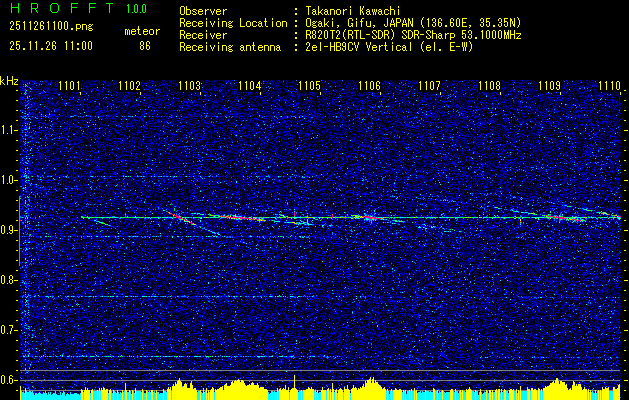
Task: Click the HROFFT title text
Action: coord(62,8)
